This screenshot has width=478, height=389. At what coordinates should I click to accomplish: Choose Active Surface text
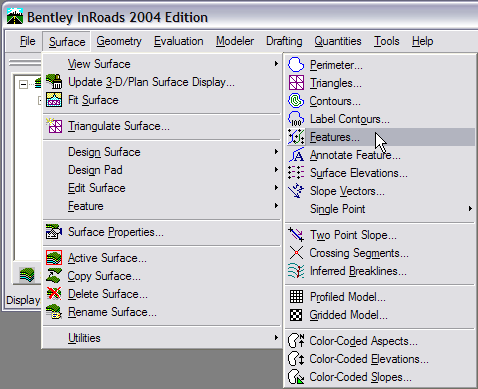[x=107, y=258]
